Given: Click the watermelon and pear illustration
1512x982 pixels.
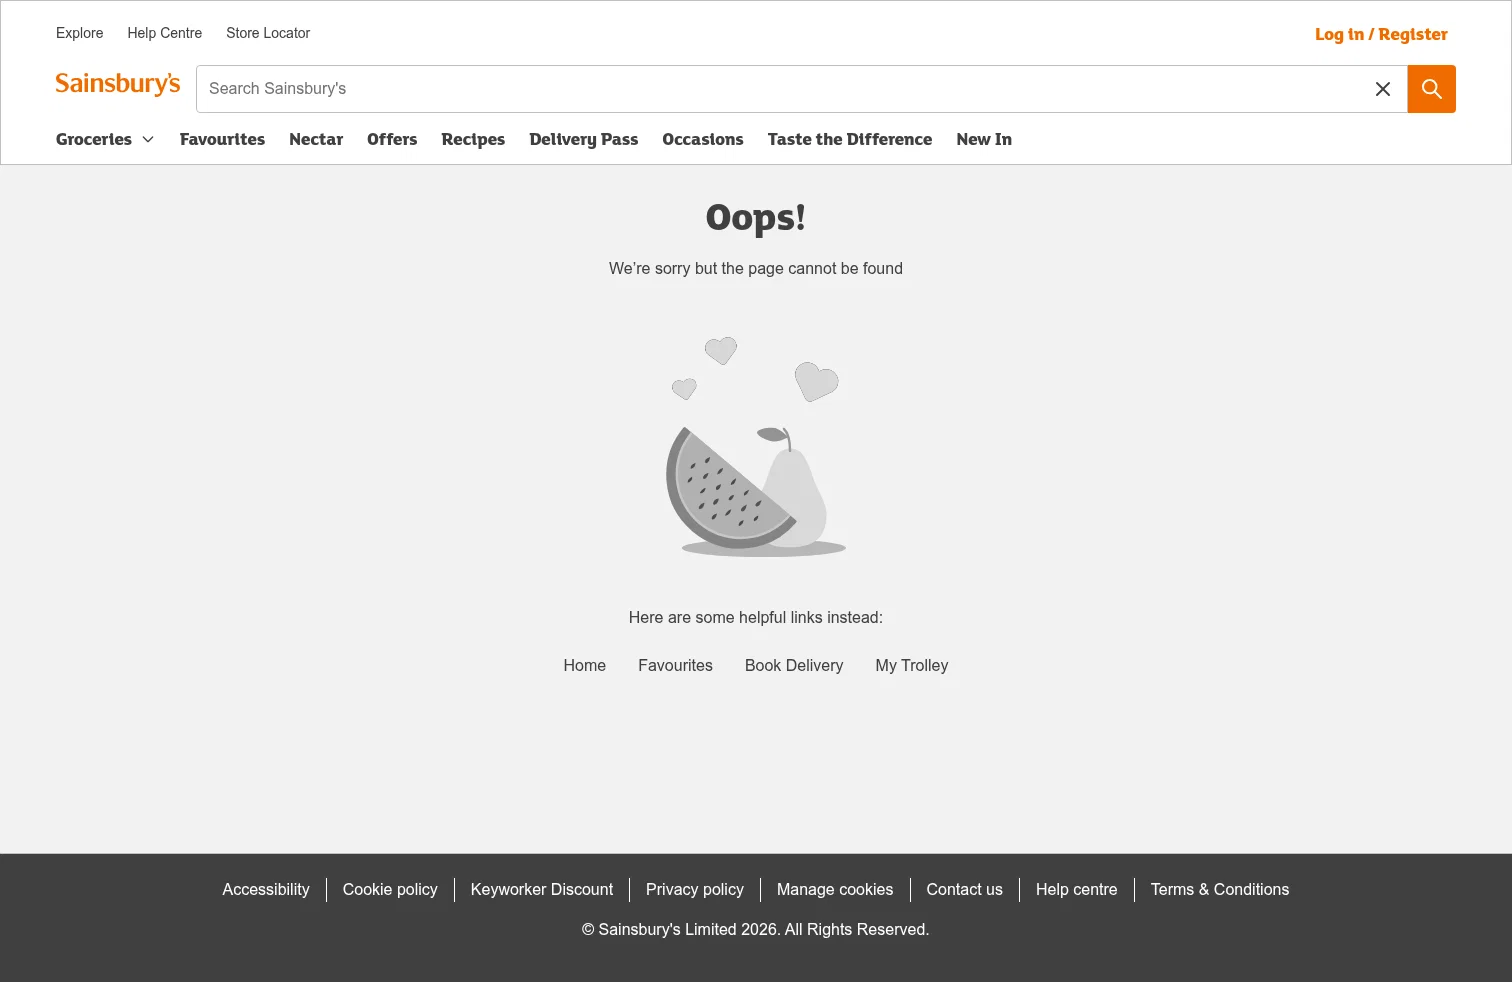Looking at the screenshot, I should (x=756, y=446).
